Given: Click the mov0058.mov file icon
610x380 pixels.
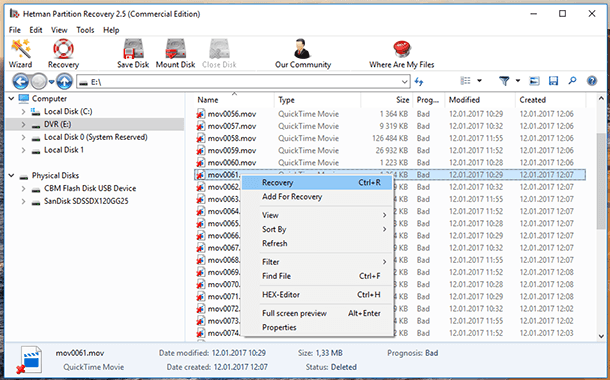Looking at the screenshot, I should pos(200,138).
